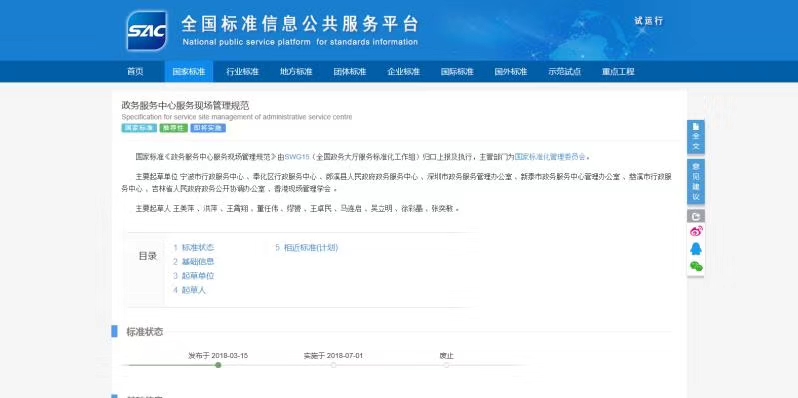Click the 国家标准 tag under the title

pos(139,128)
